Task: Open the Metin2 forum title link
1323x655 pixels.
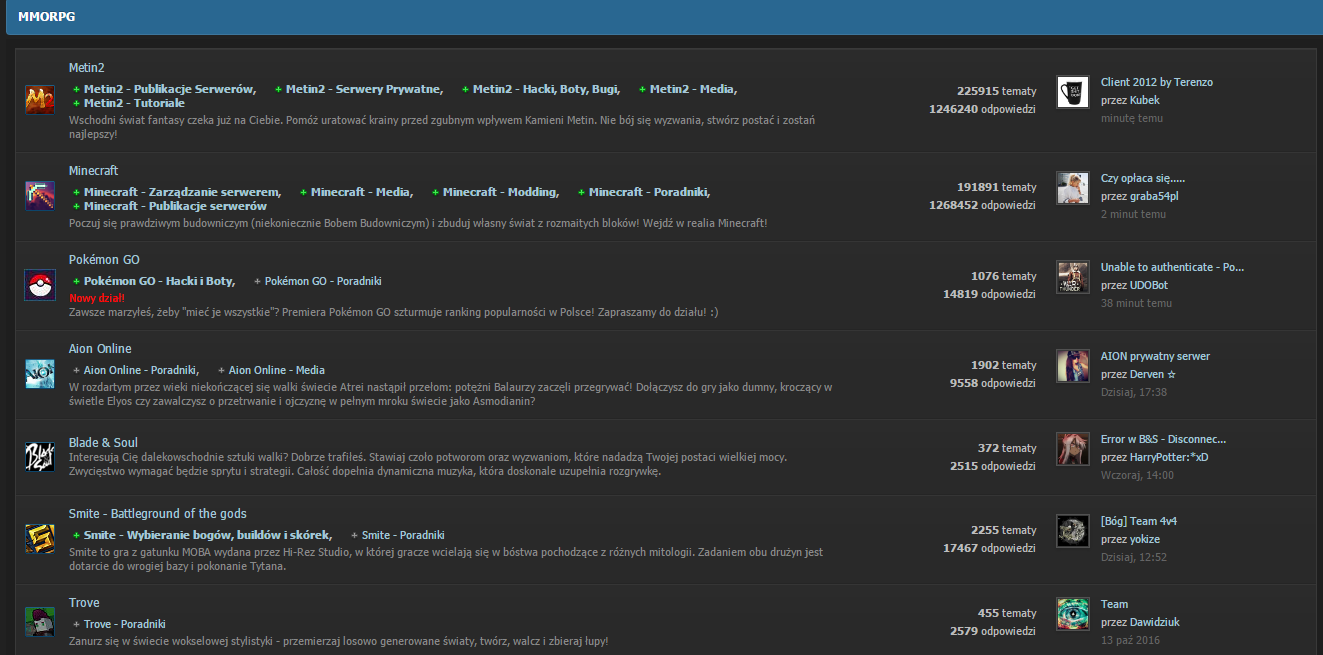Action: [87, 68]
